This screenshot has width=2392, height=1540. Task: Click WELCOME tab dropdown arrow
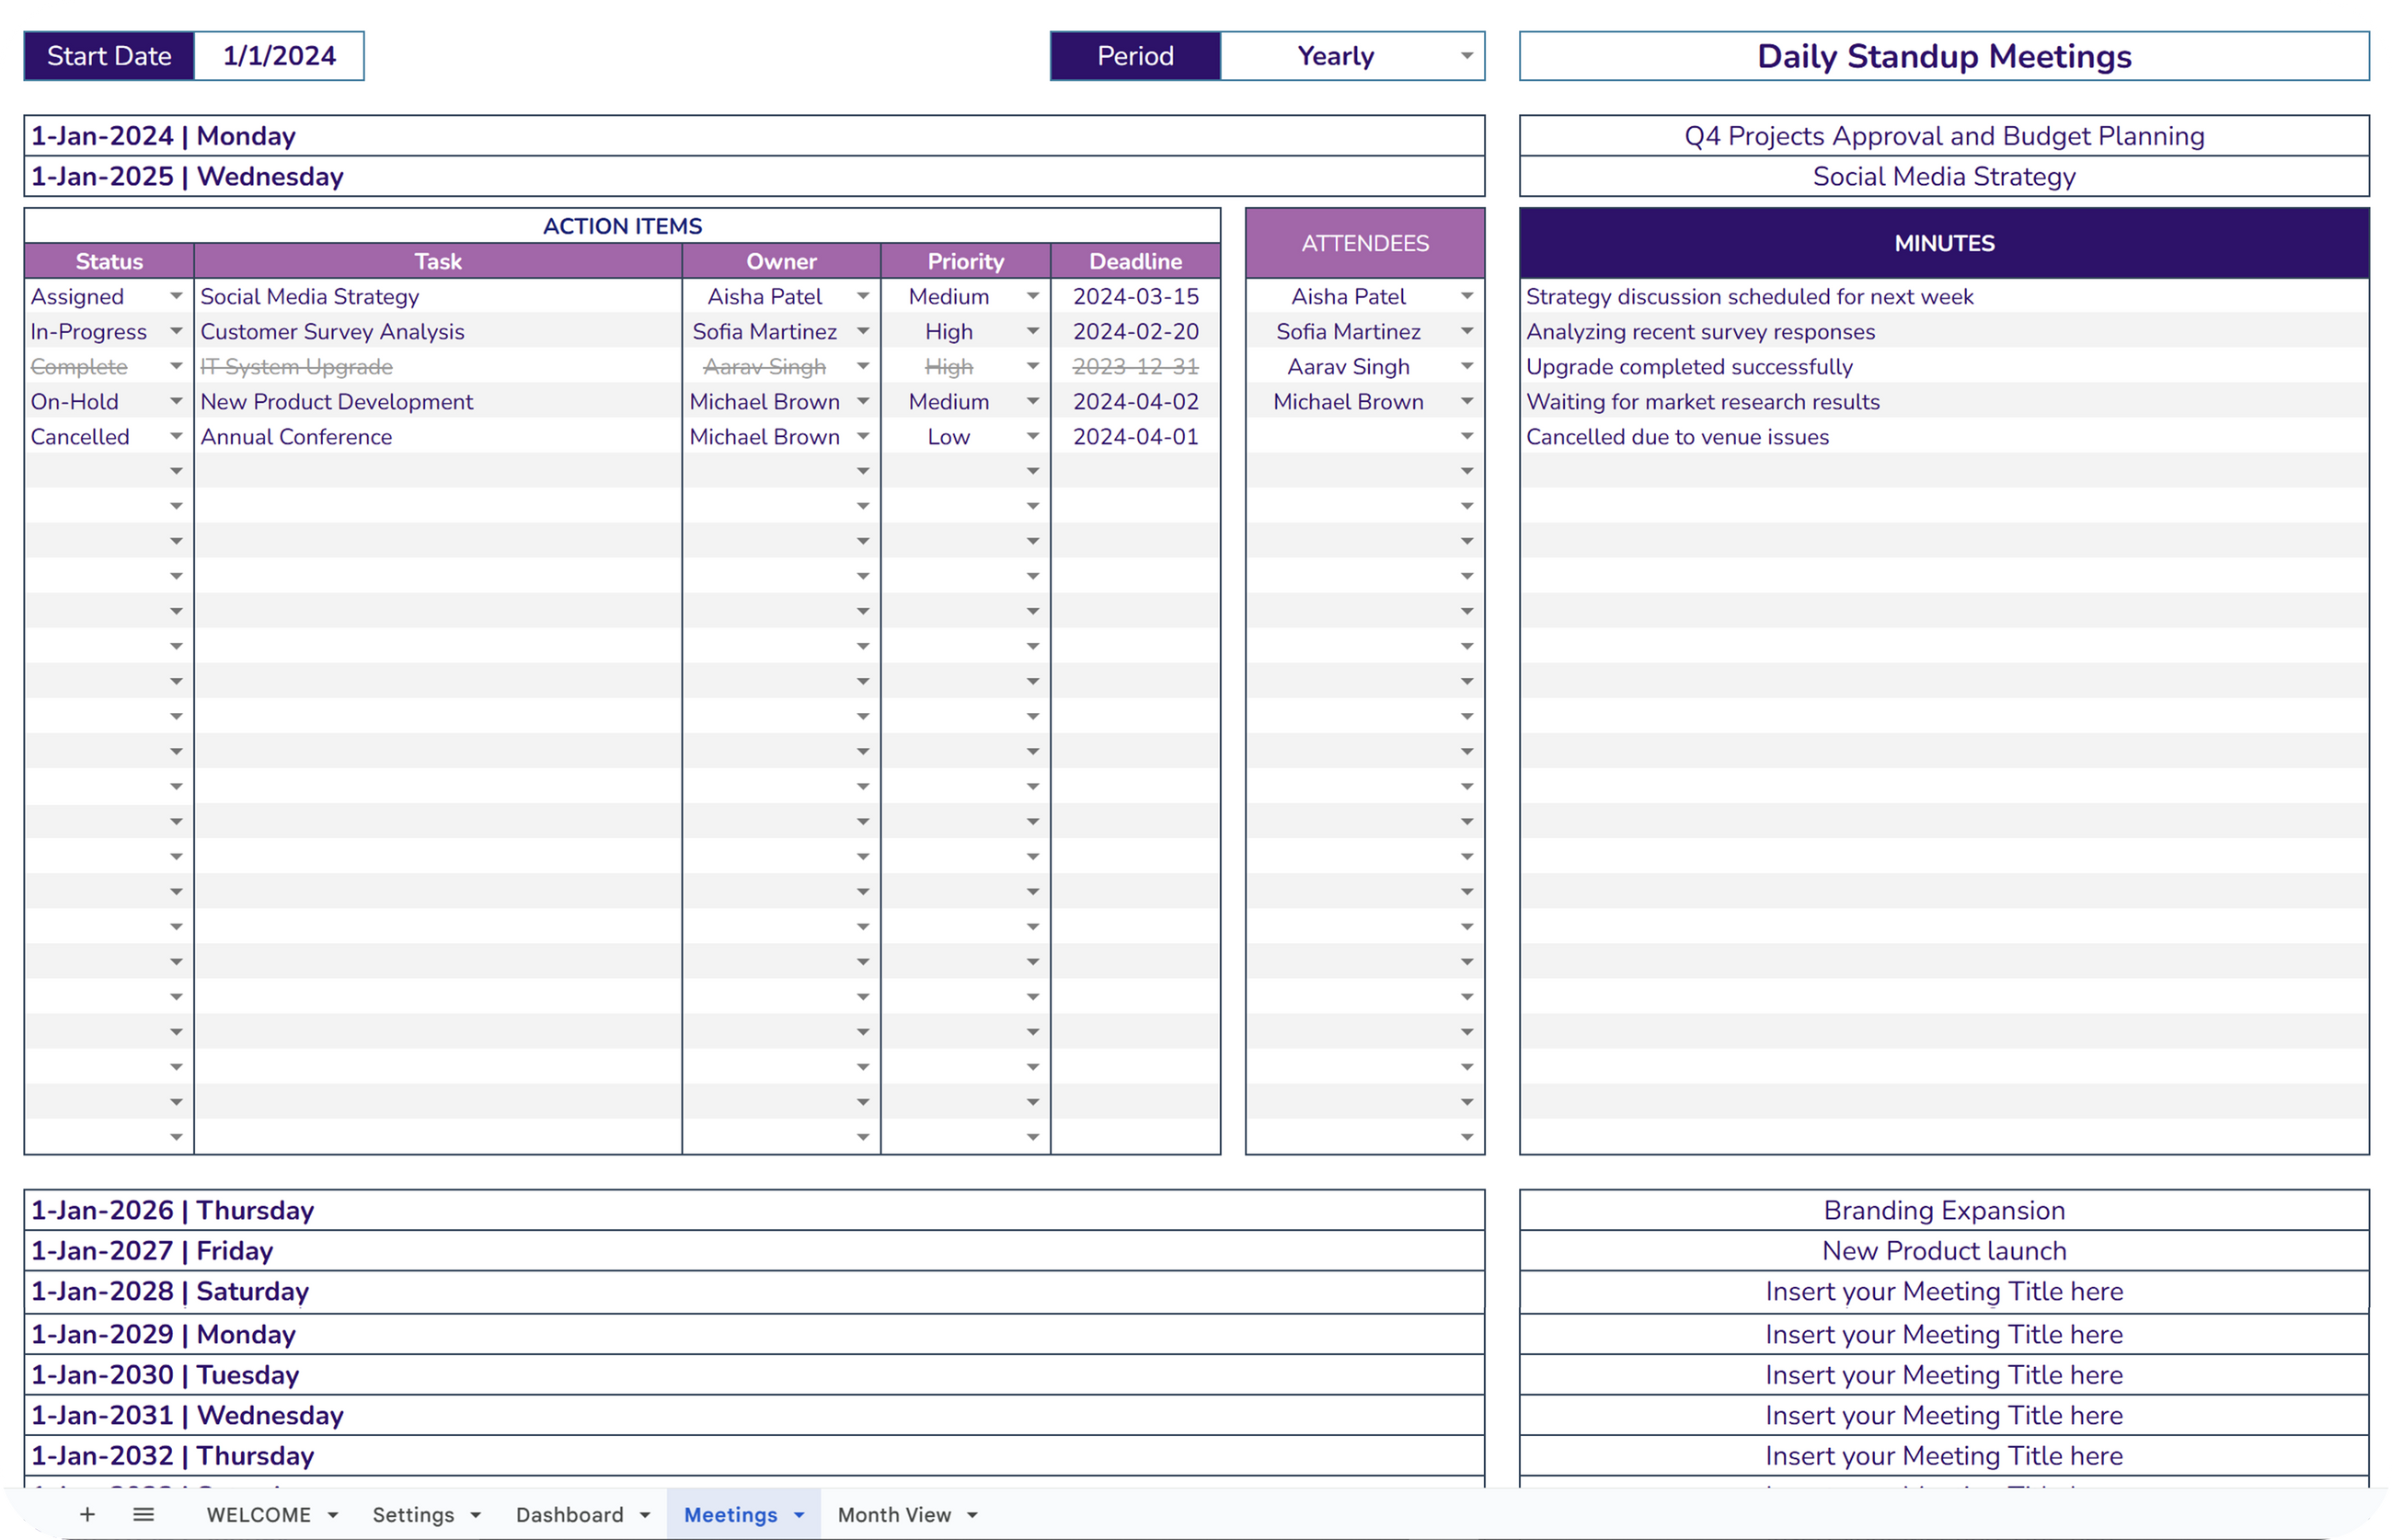click(333, 1515)
